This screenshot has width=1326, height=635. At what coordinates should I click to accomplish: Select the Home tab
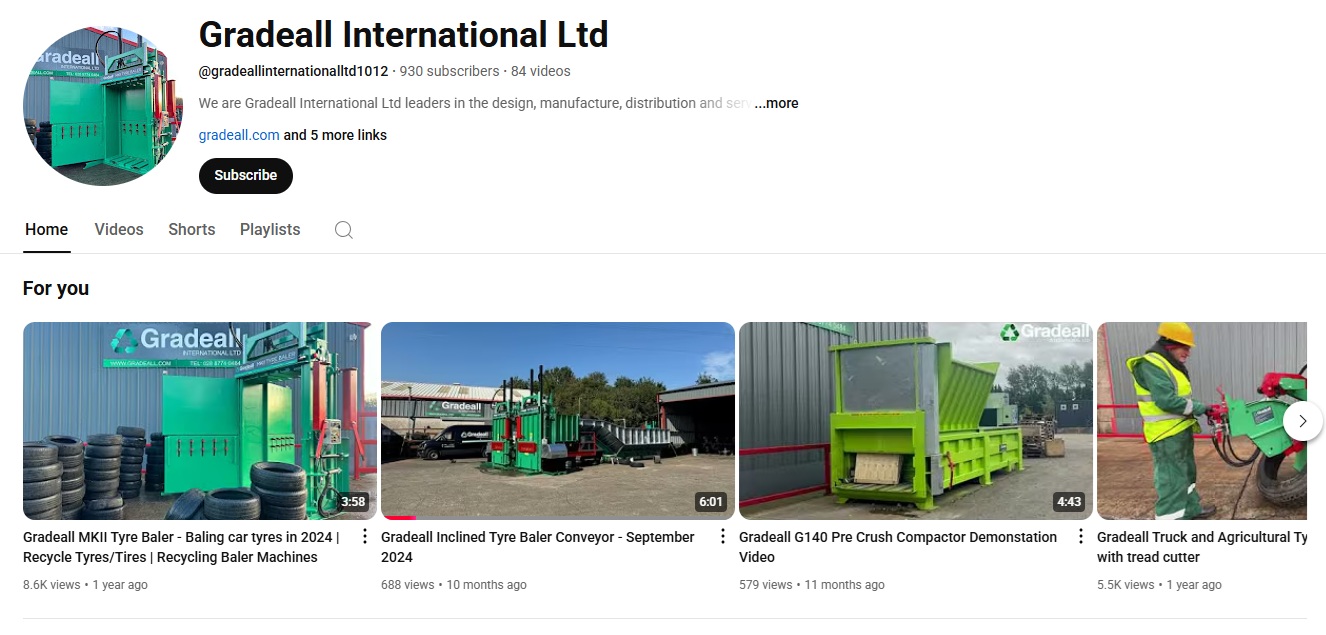[x=46, y=229]
